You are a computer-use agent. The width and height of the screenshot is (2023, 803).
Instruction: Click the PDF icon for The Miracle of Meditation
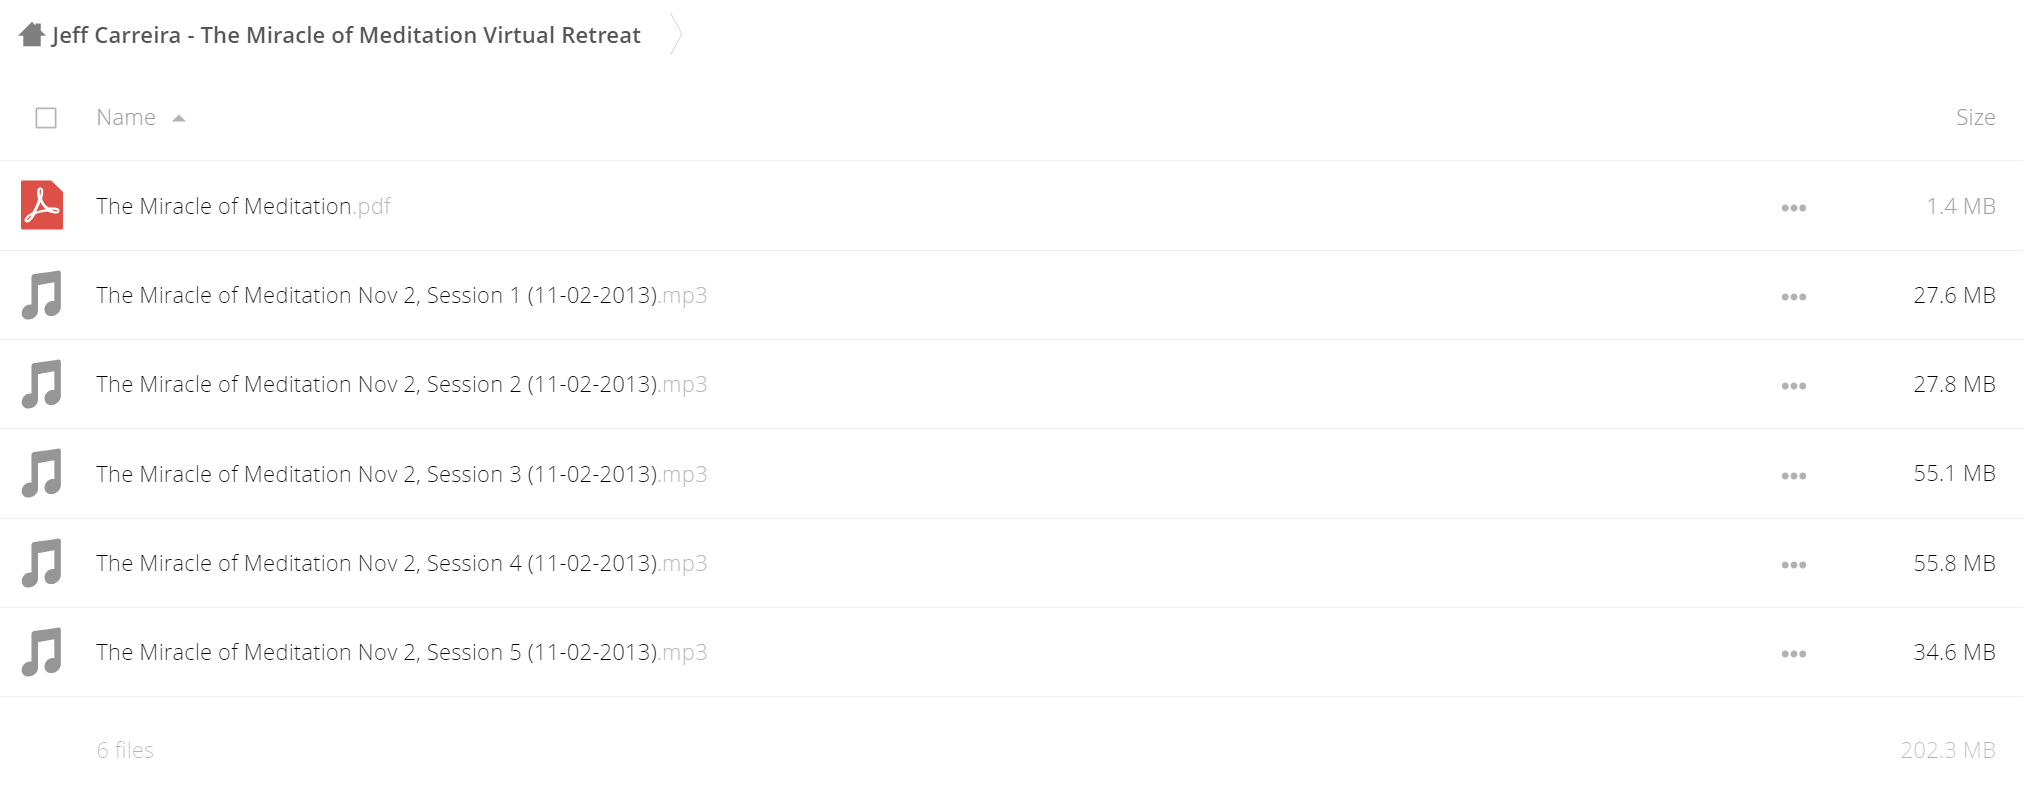point(42,205)
